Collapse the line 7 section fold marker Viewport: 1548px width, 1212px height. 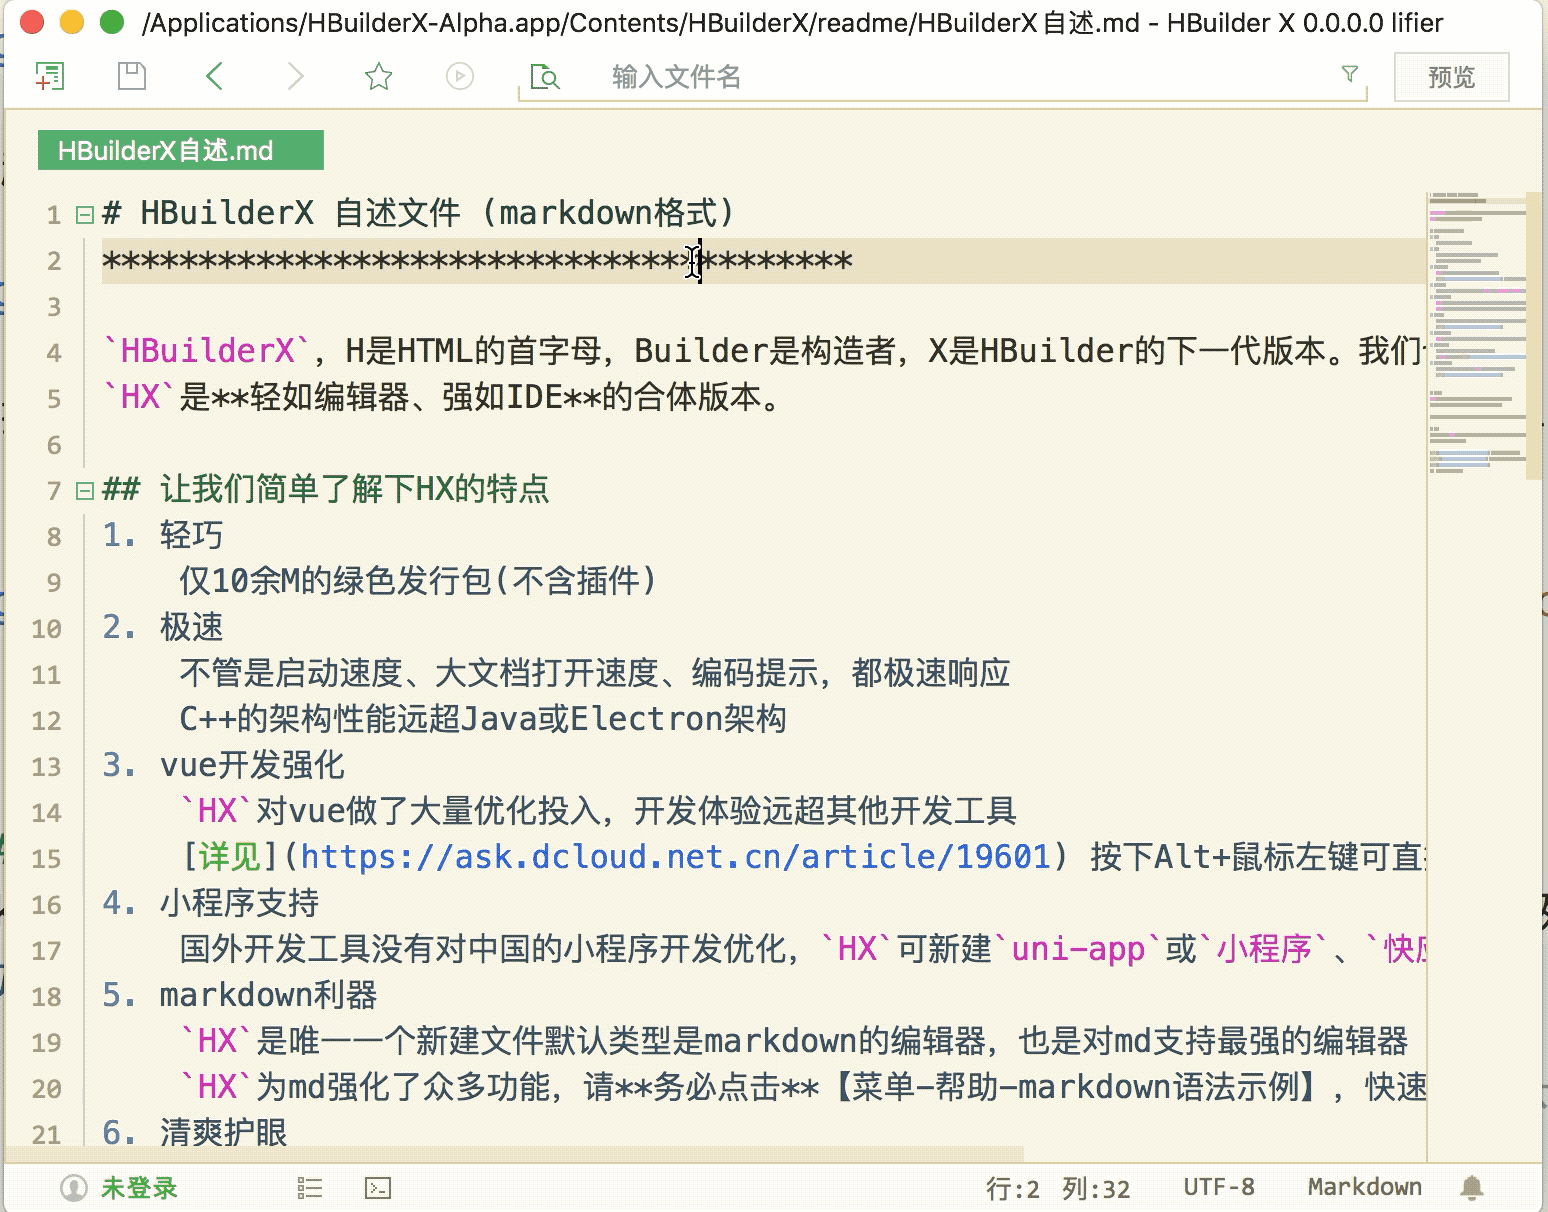point(85,490)
